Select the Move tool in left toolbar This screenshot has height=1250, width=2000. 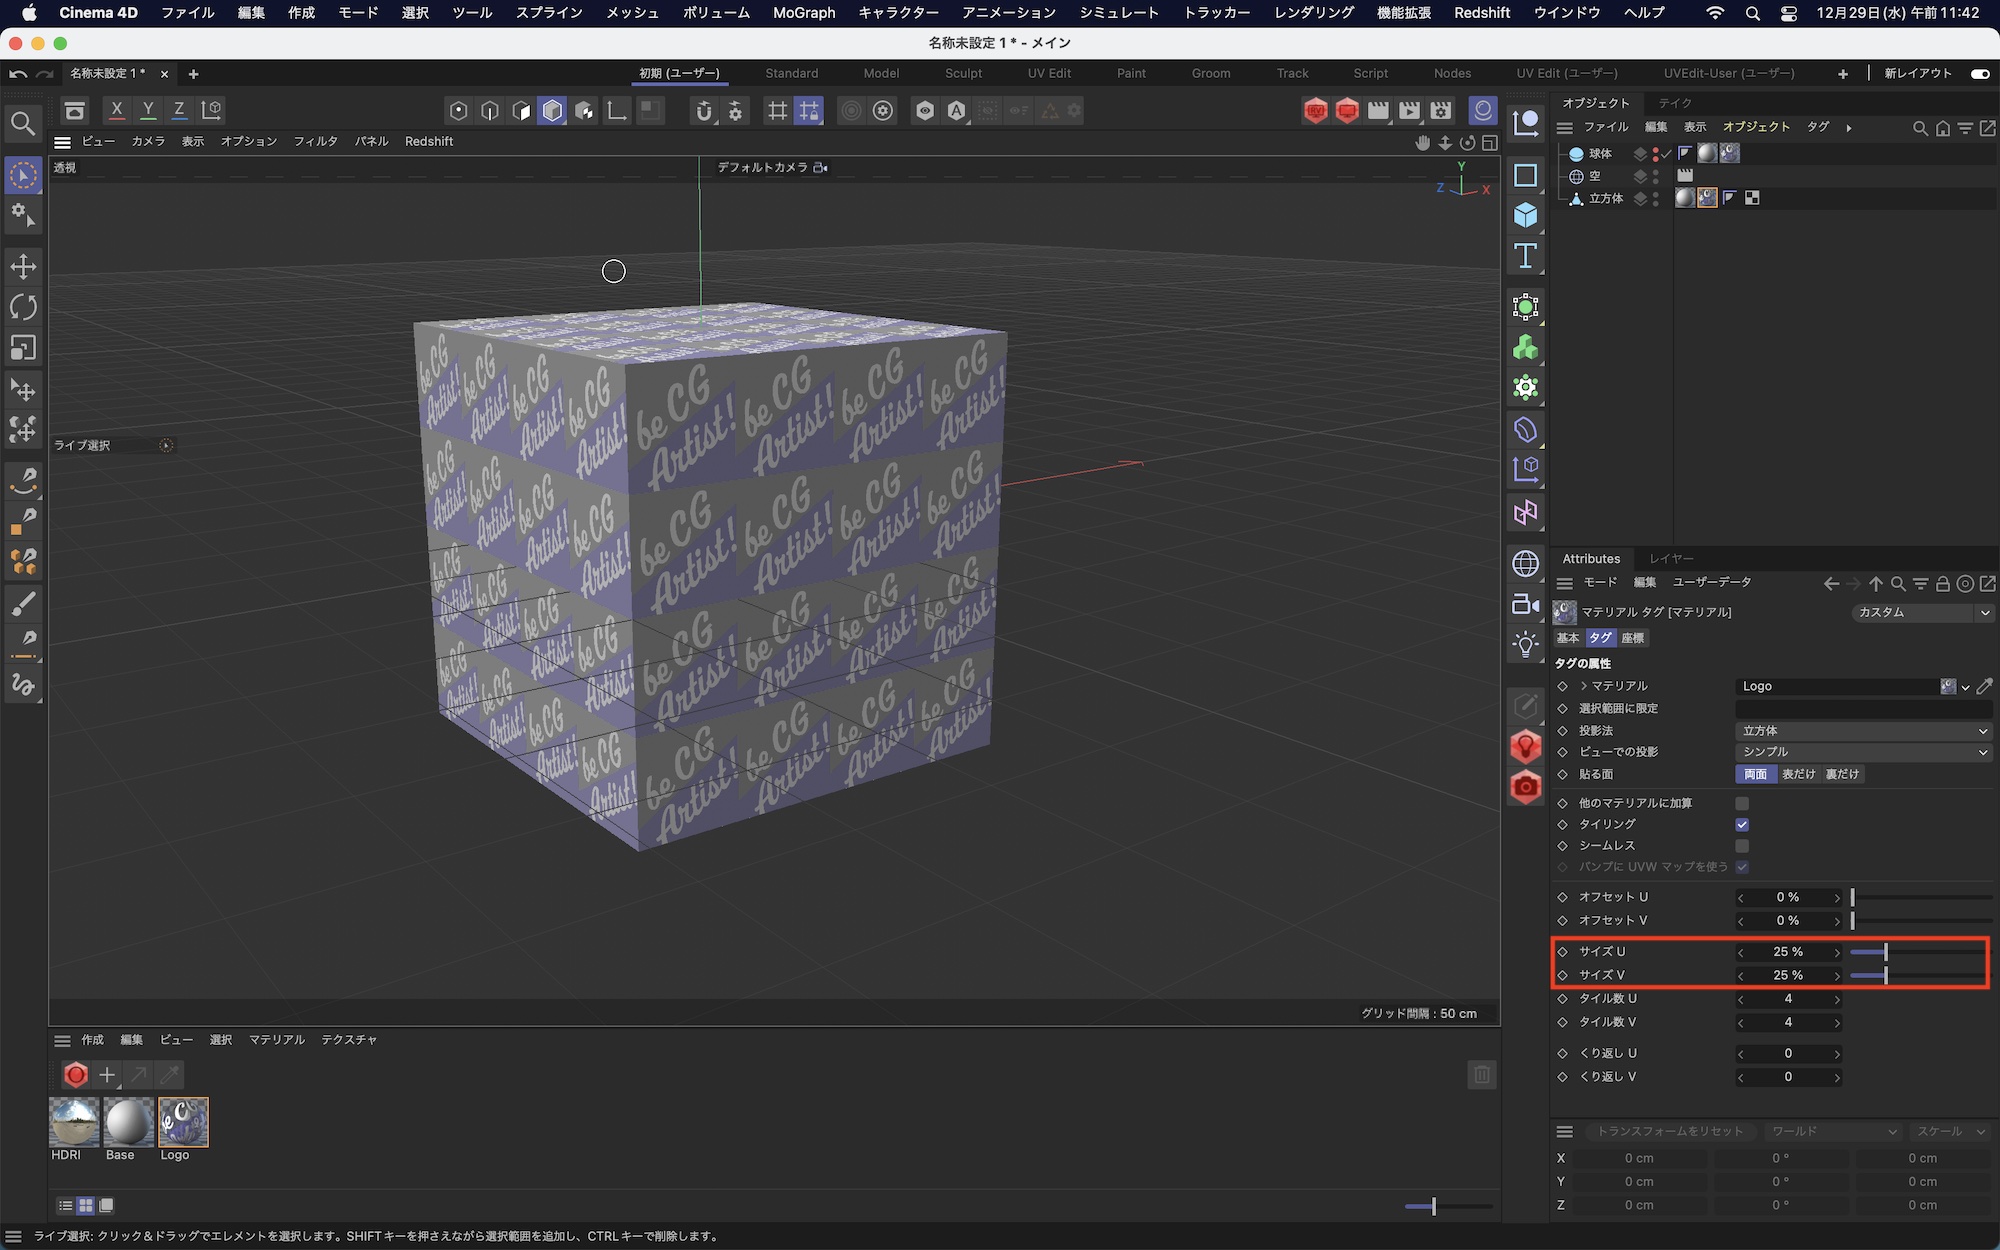23,266
